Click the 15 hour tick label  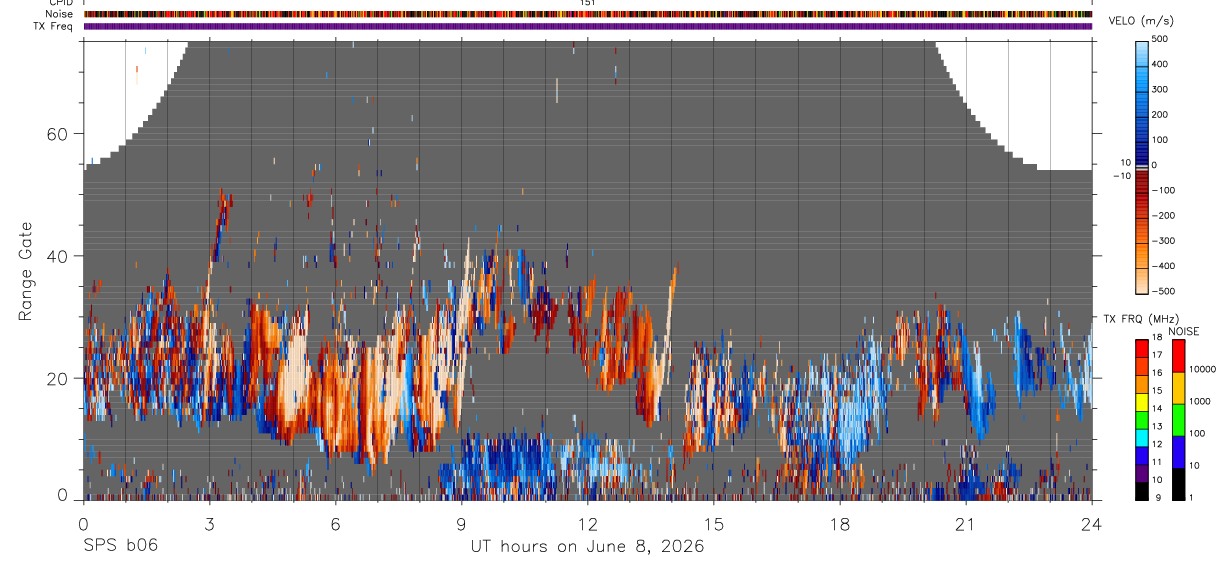[x=714, y=524]
